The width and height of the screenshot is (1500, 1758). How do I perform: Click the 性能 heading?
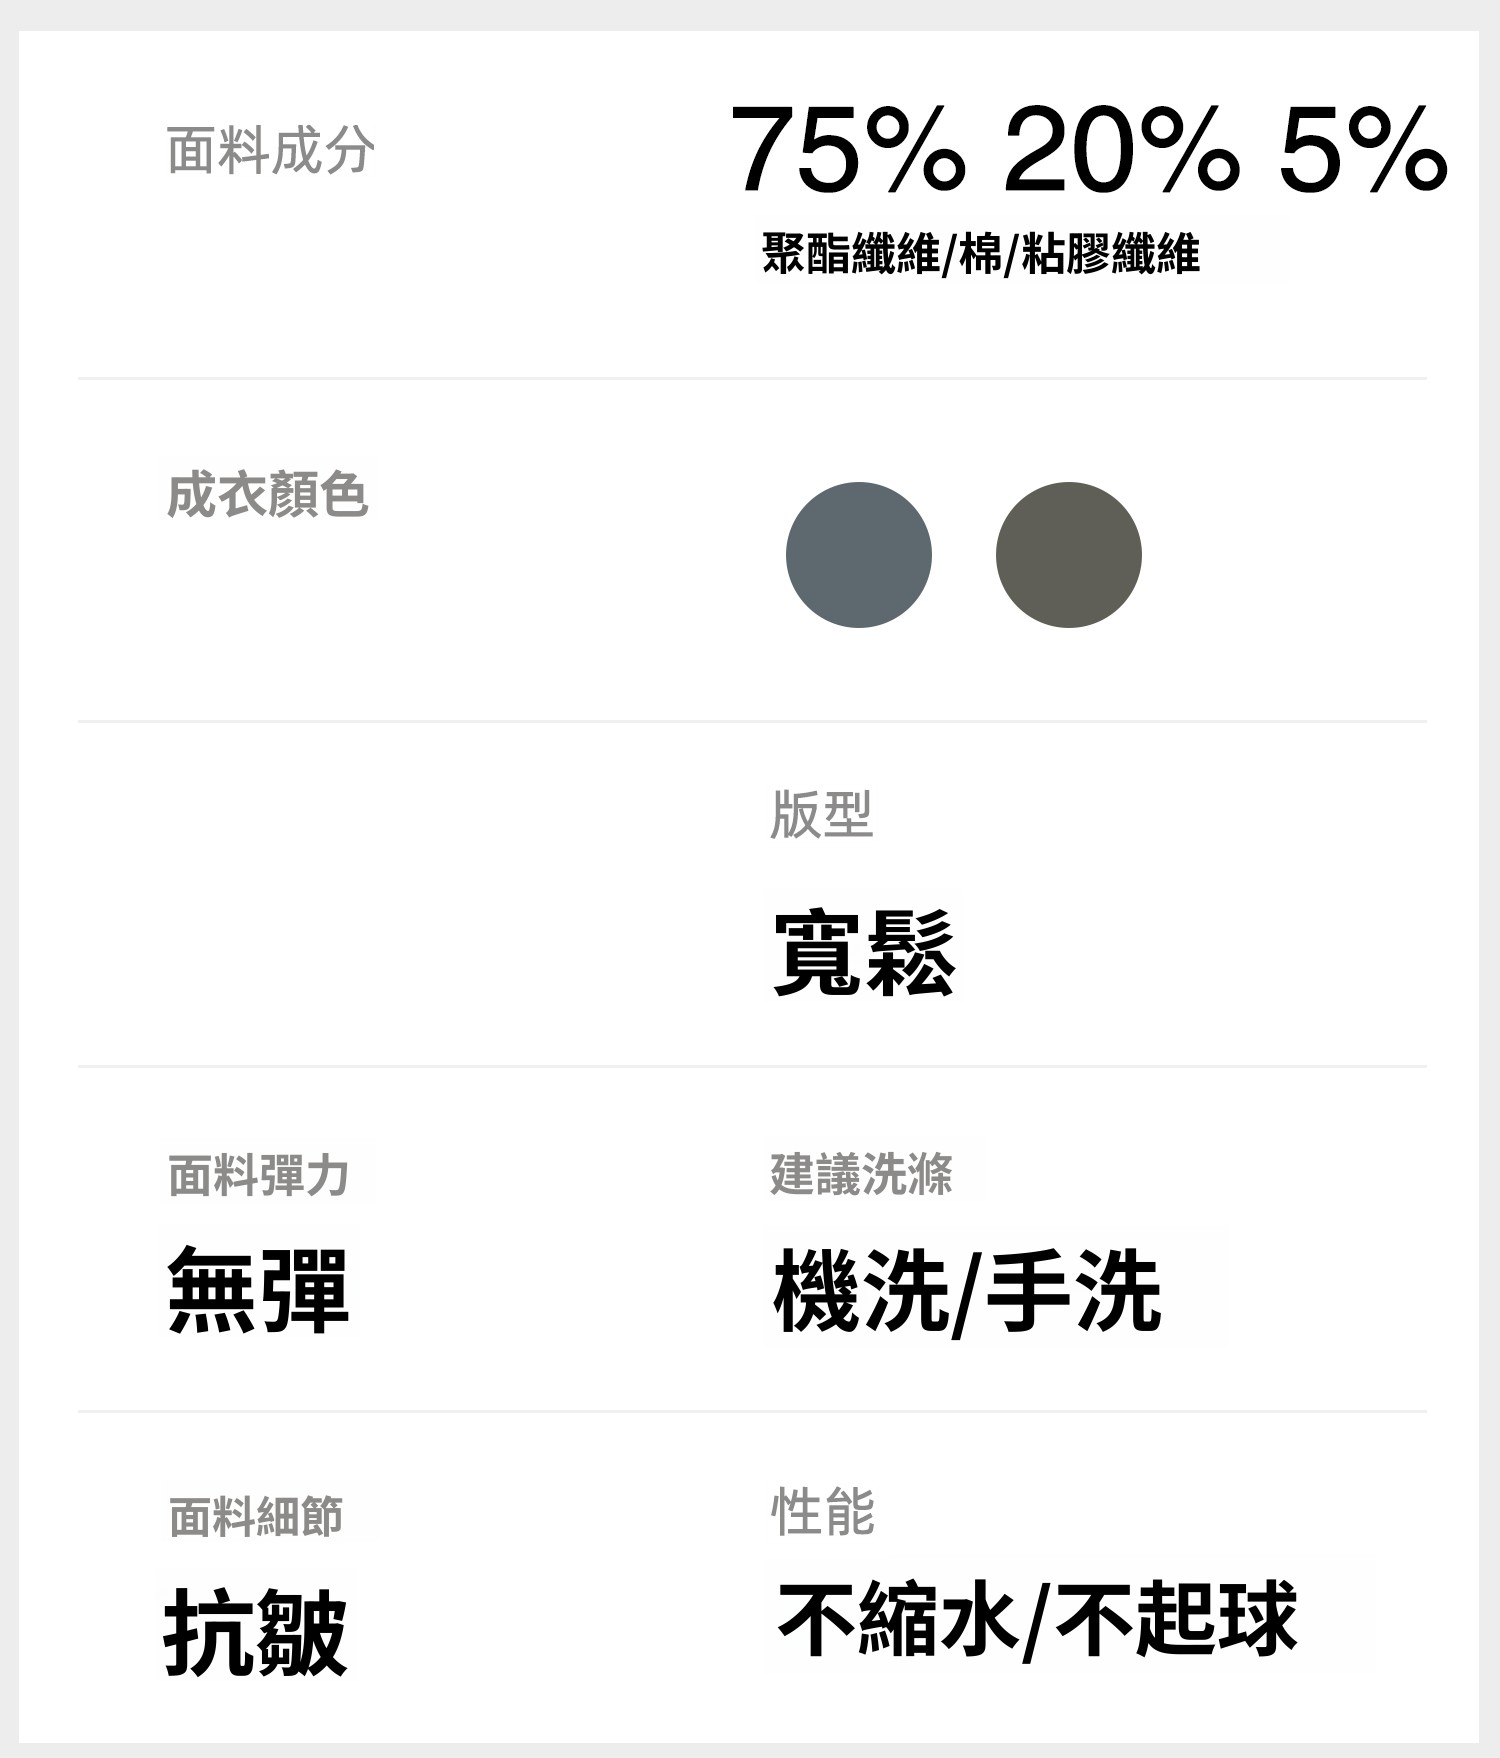tap(822, 1511)
